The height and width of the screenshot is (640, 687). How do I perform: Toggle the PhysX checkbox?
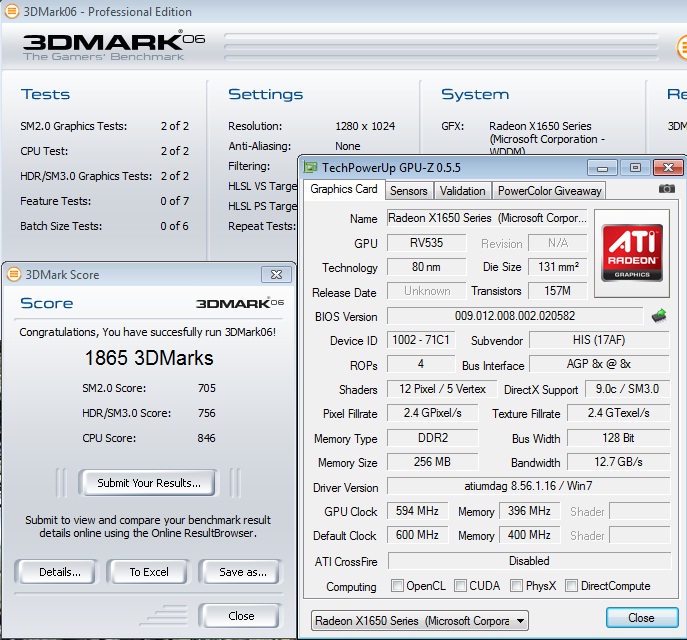(517, 586)
